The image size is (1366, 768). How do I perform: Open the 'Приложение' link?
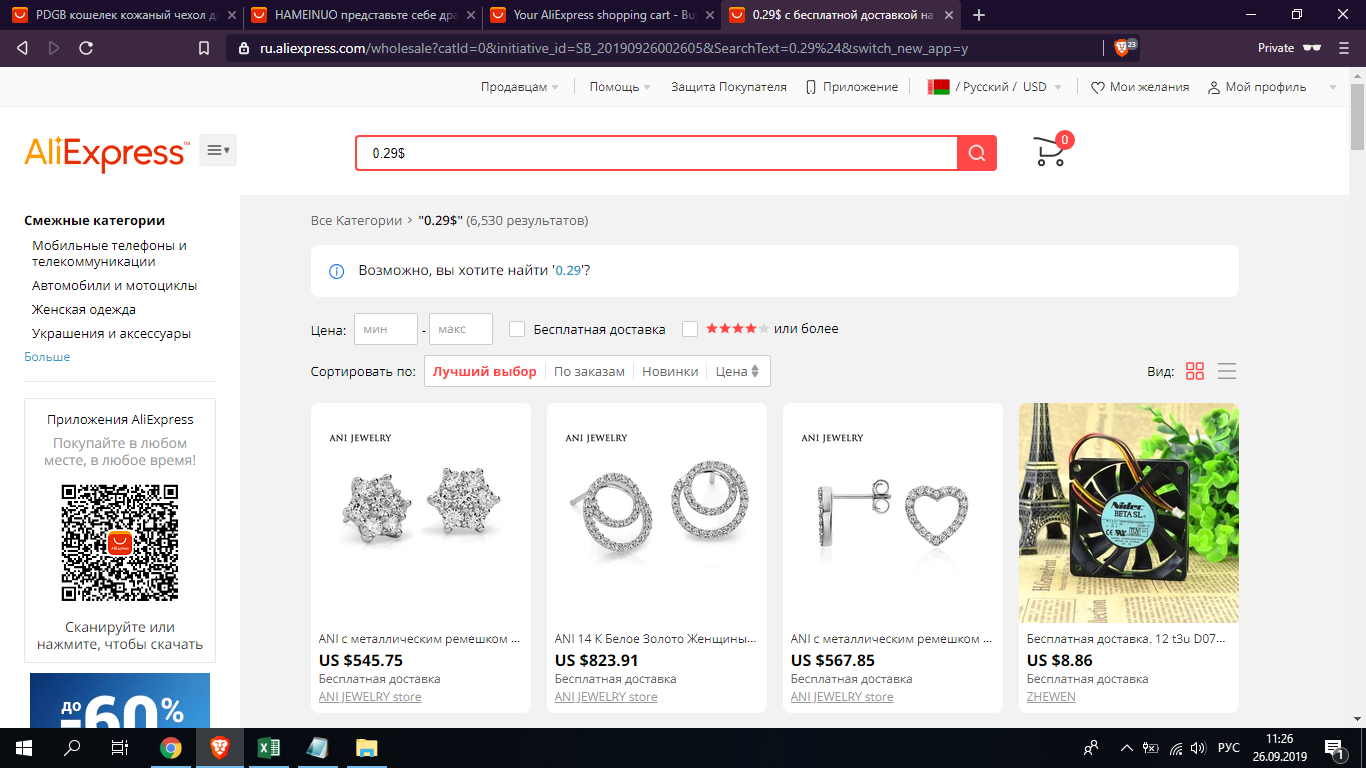click(x=852, y=87)
